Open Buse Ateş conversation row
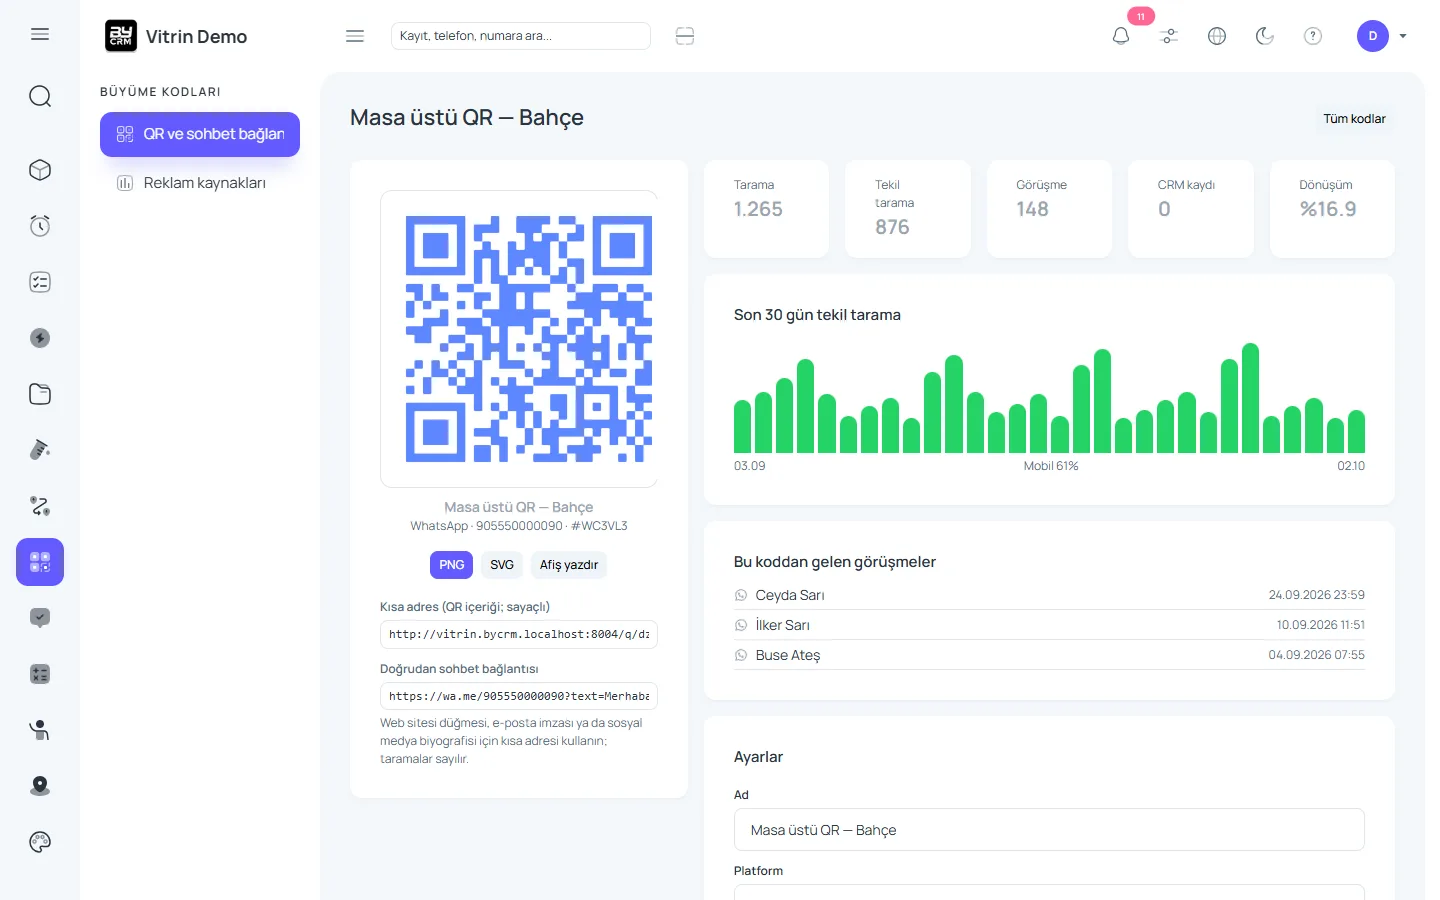This screenshot has height=900, width=1440. coord(1049,655)
